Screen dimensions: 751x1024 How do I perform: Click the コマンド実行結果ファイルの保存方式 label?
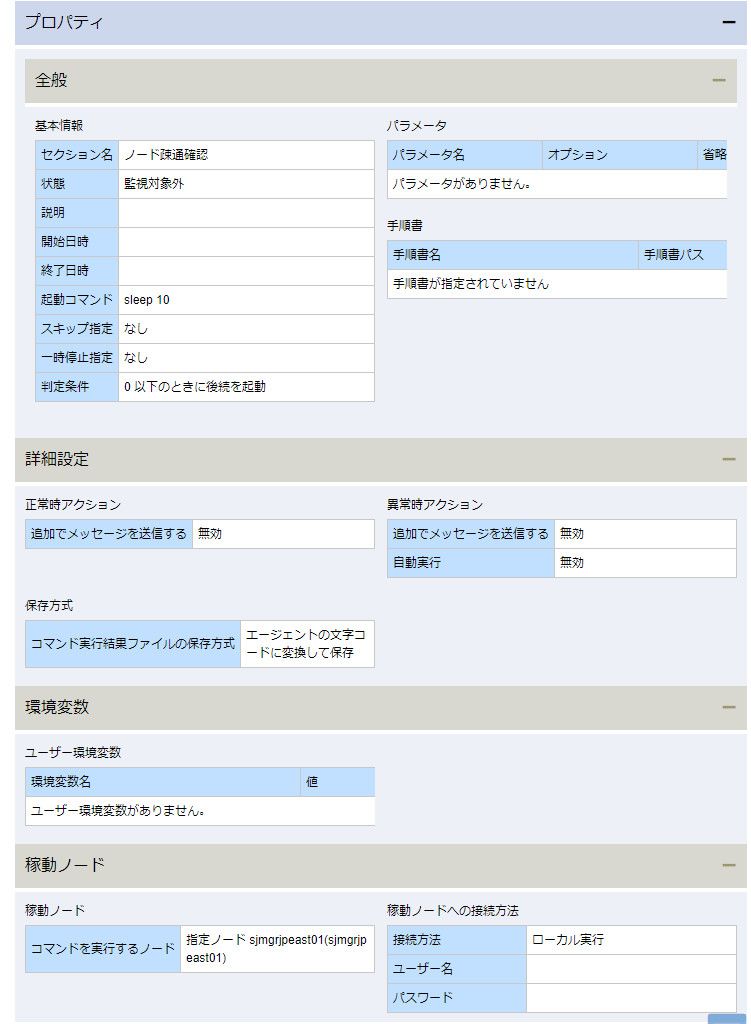coord(133,644)
